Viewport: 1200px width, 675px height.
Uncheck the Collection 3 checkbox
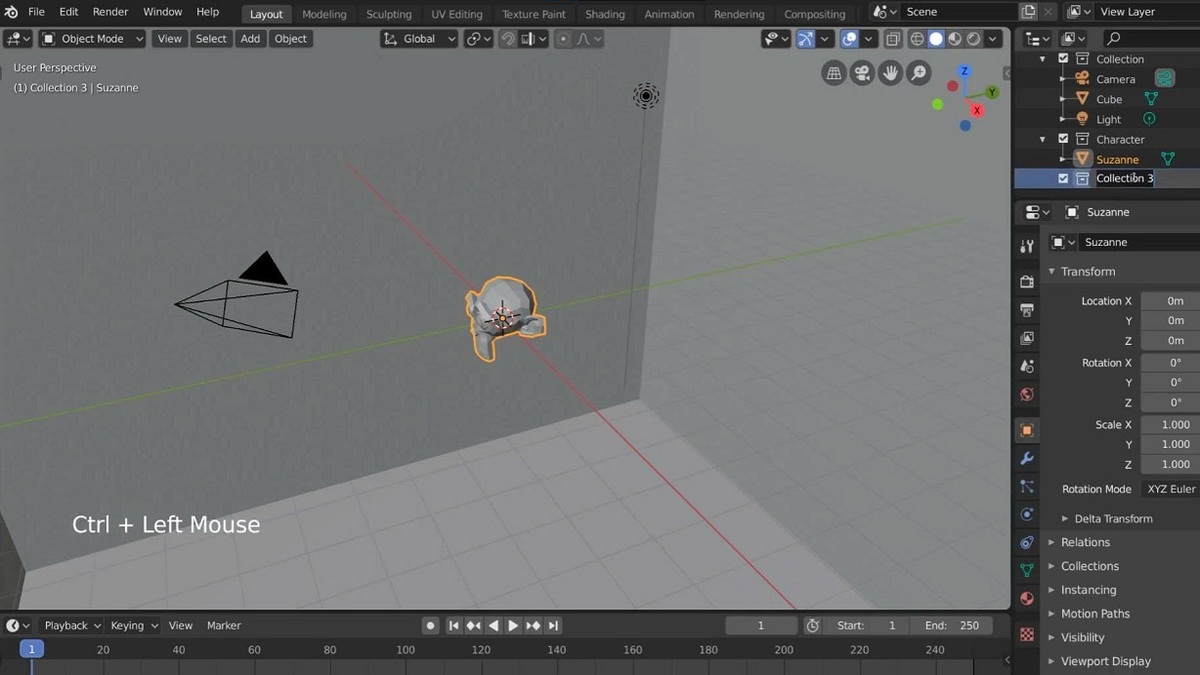(x=1063, y=178)
